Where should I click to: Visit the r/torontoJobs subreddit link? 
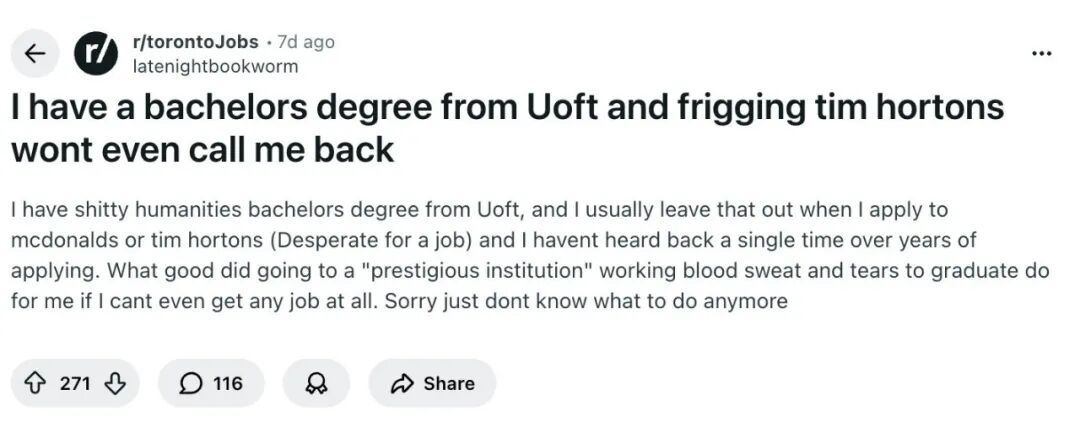[x=195, y=42]
